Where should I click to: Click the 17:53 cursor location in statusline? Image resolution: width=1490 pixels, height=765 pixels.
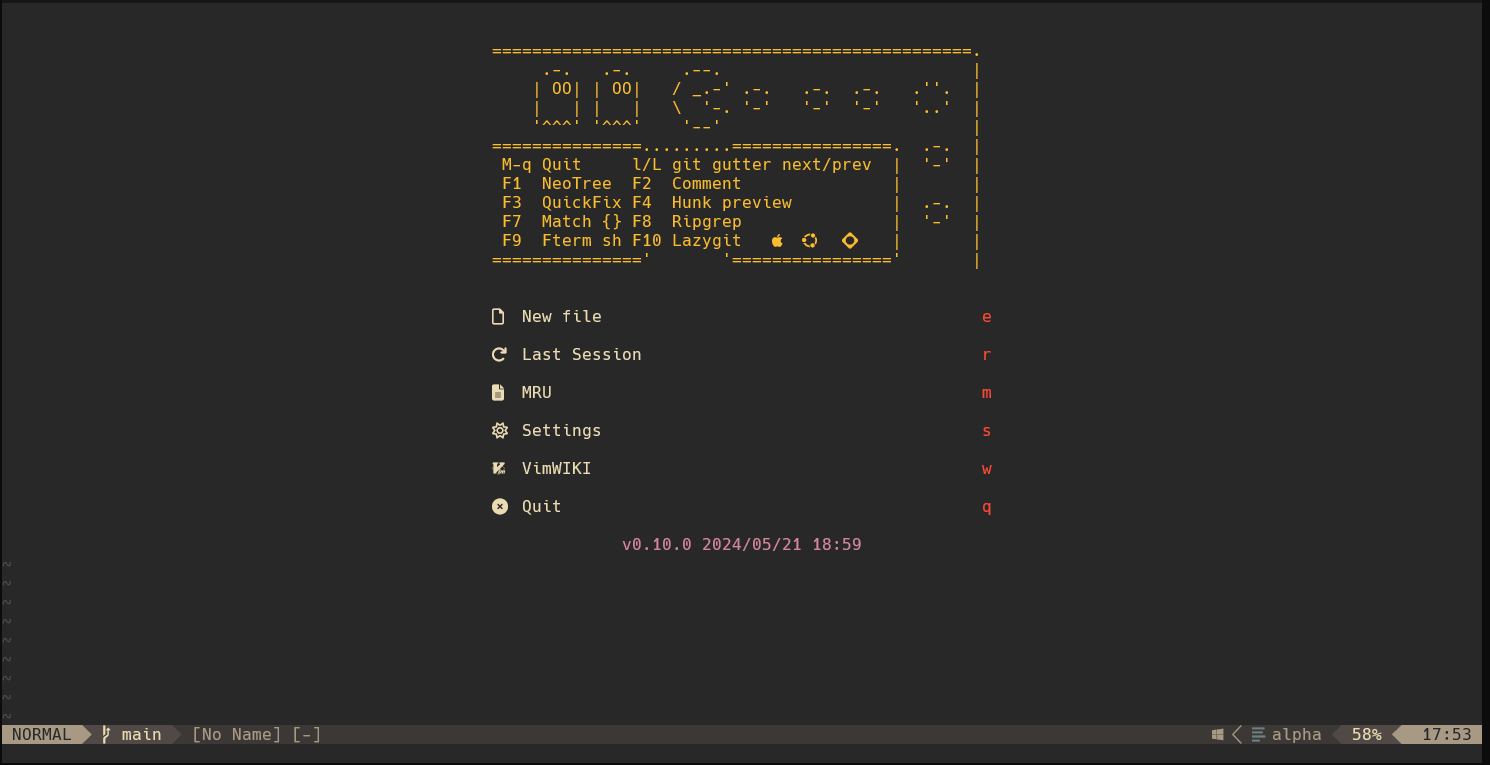[x=1447, y=735]
